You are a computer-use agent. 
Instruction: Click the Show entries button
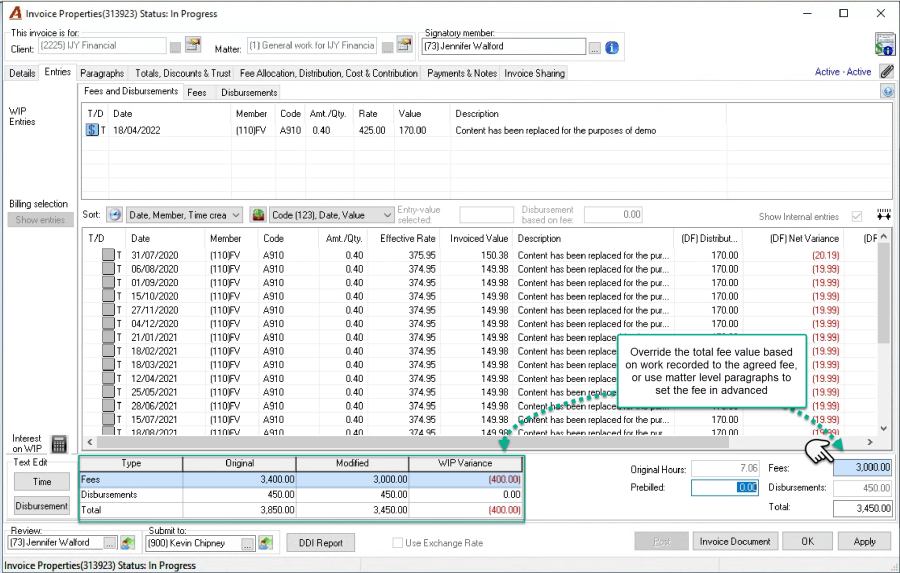(40, 220)
